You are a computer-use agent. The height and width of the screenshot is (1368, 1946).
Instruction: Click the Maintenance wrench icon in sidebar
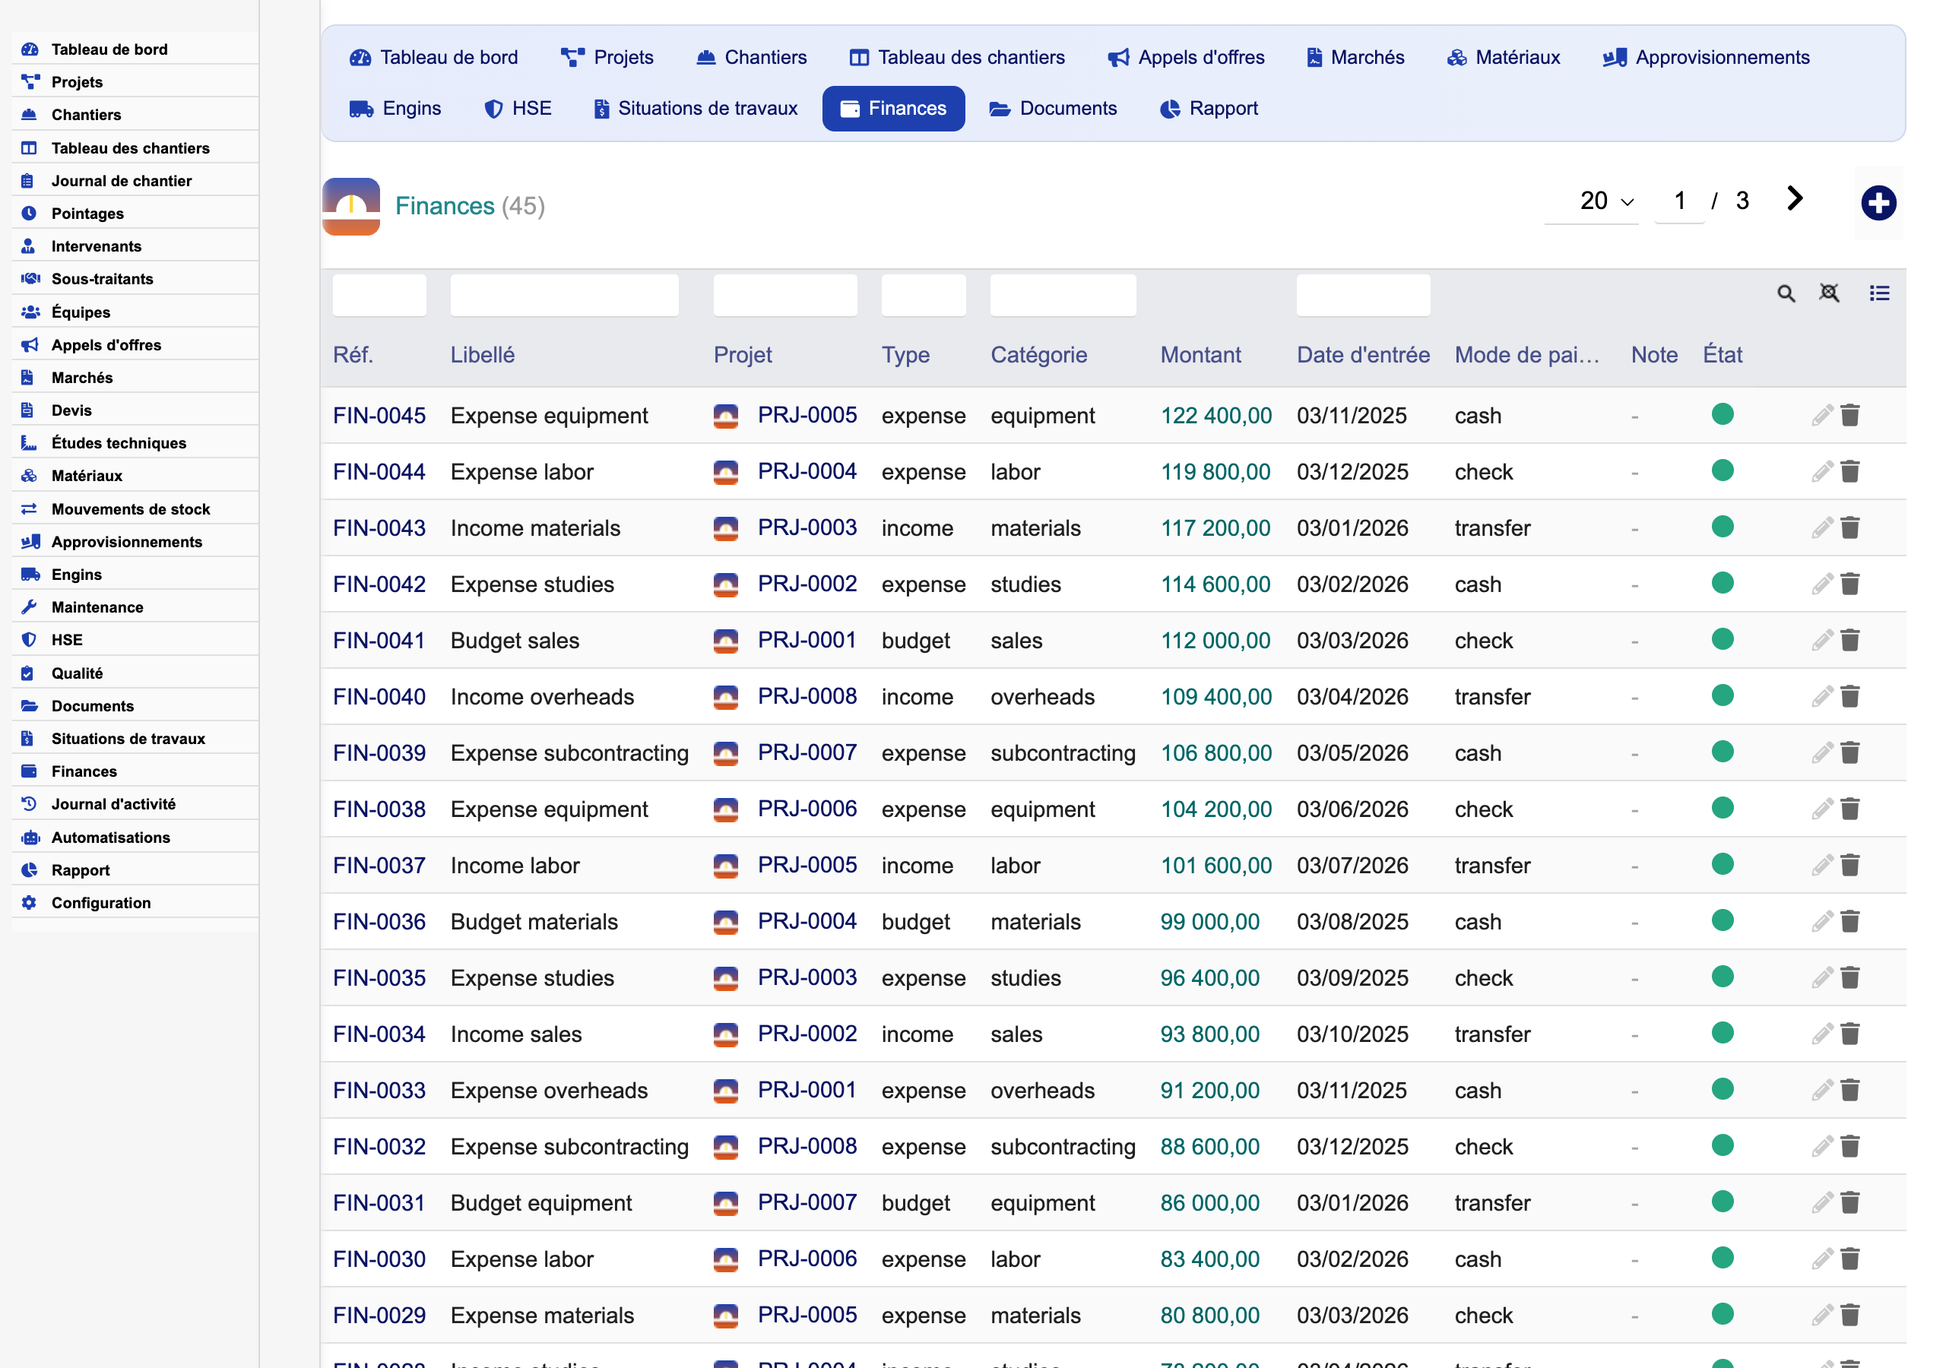29,607
